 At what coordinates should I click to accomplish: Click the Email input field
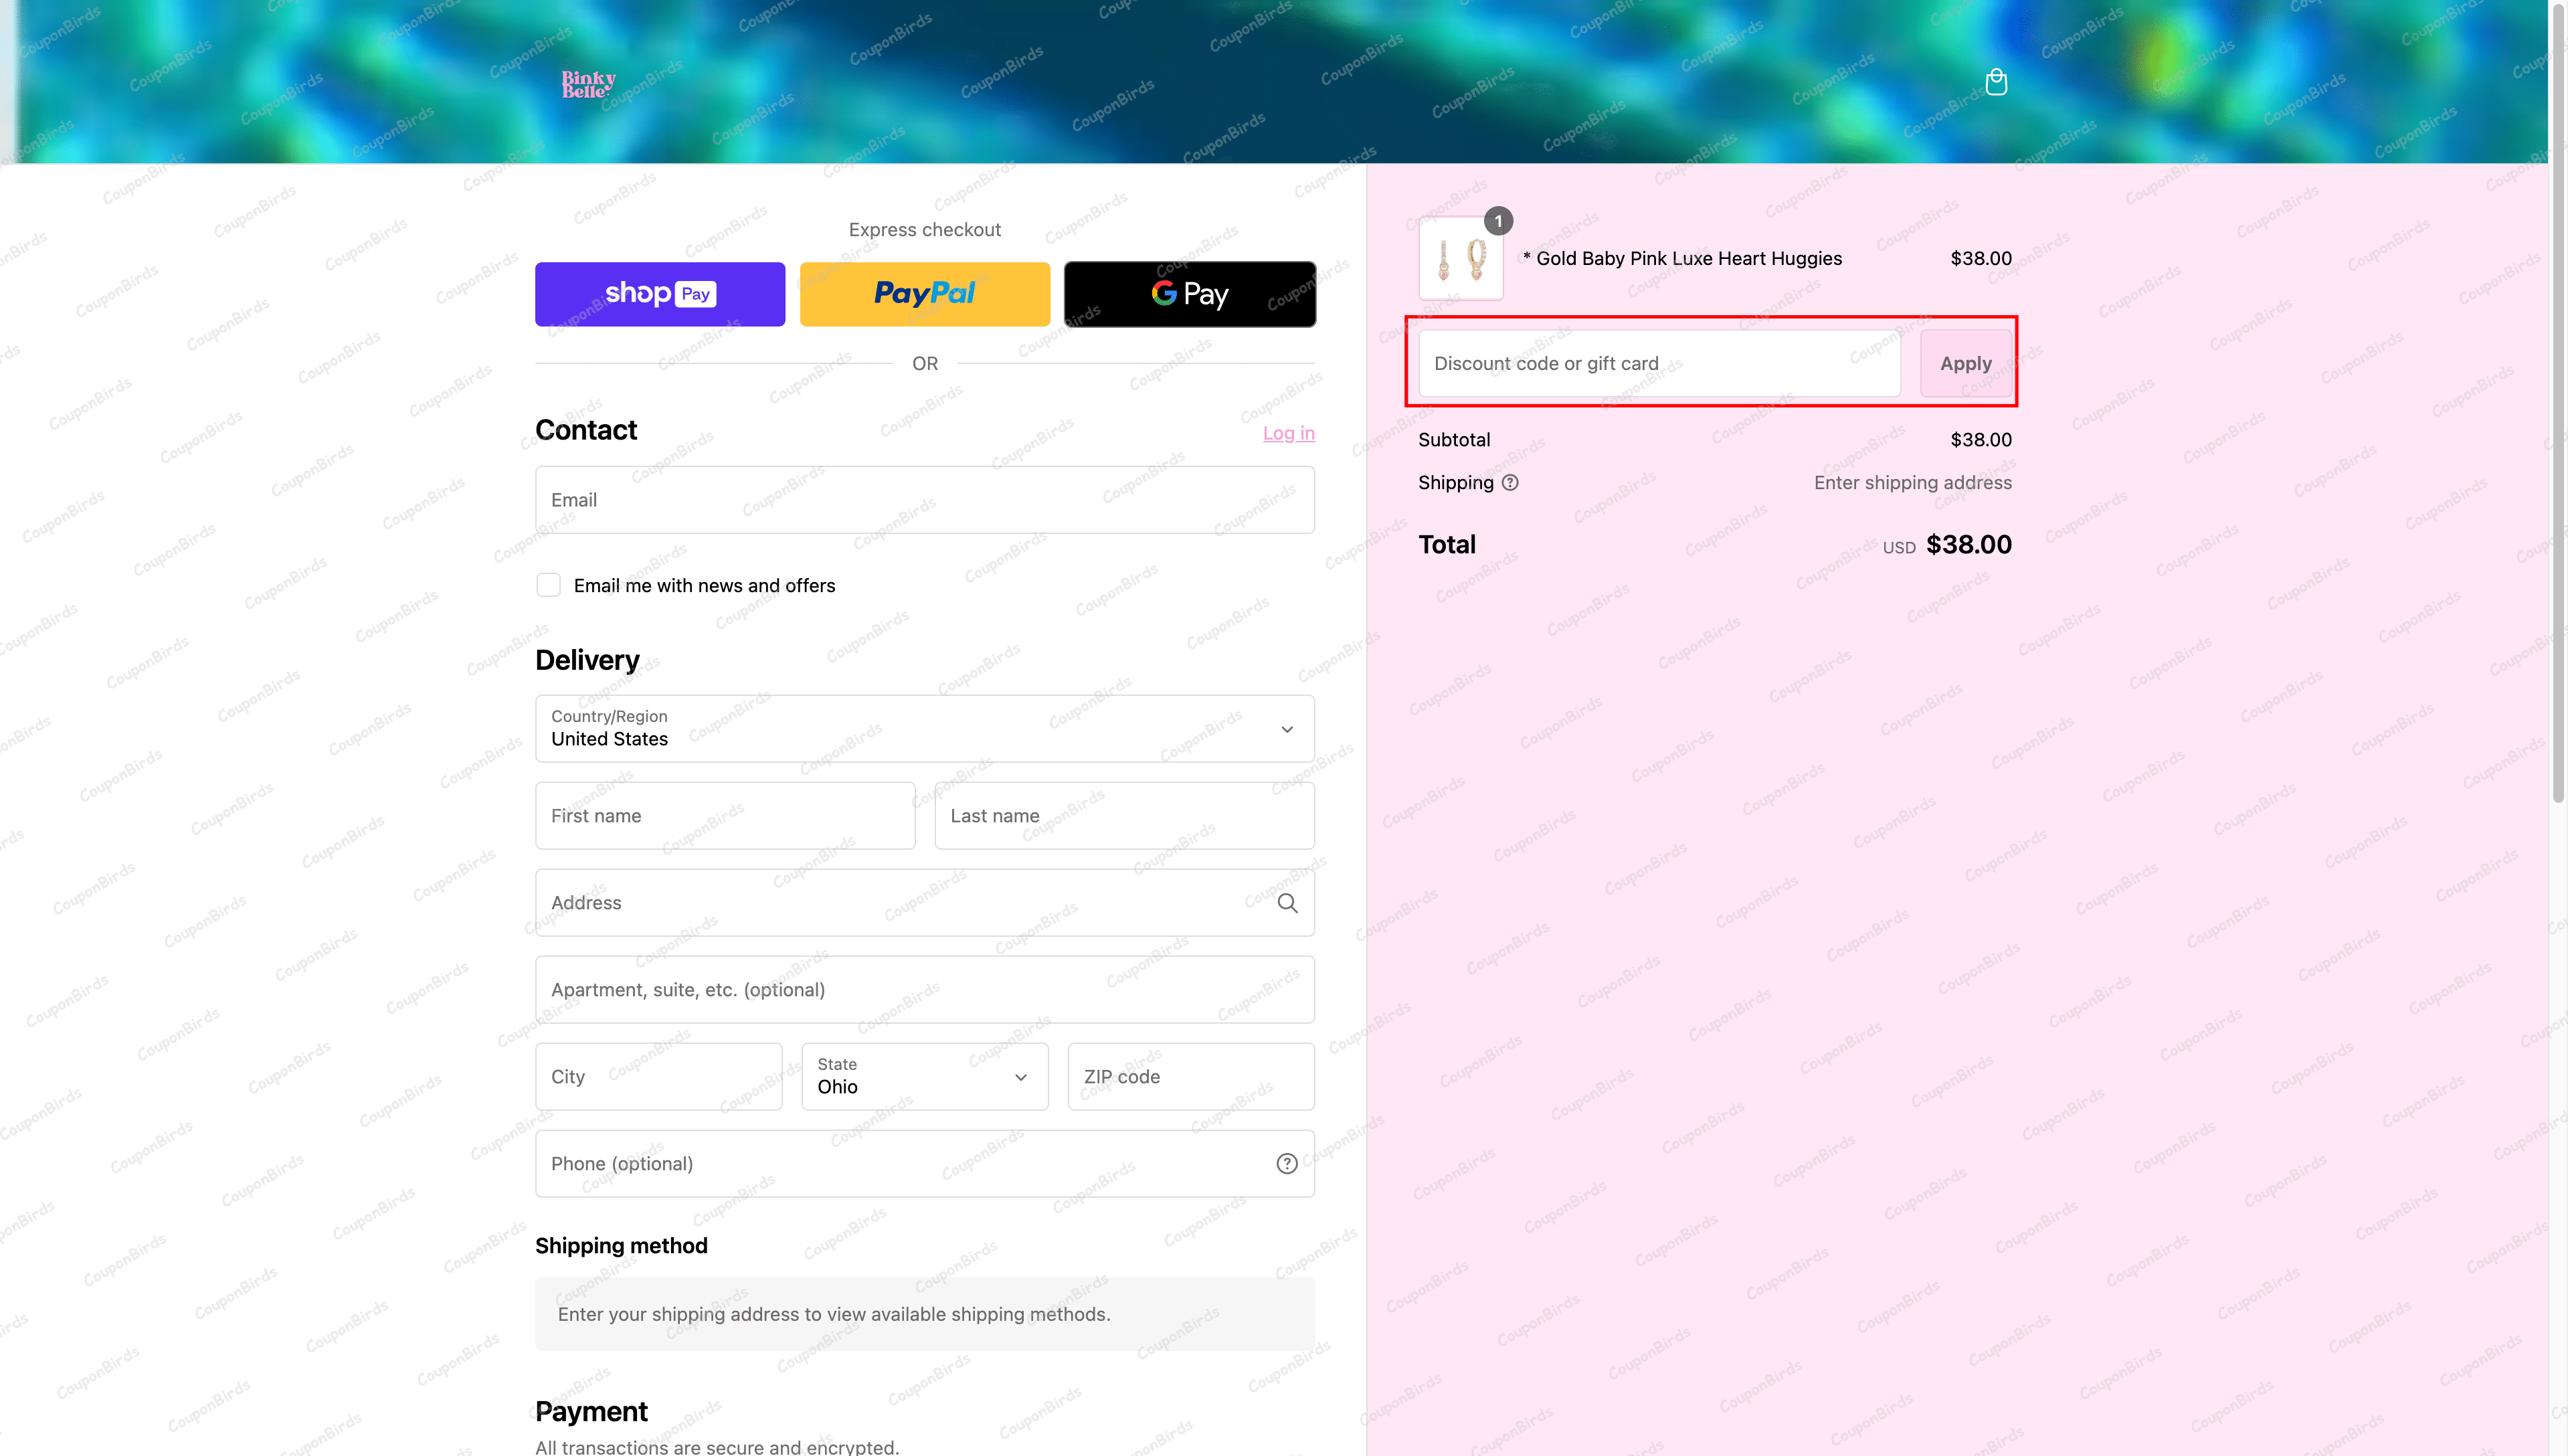point(924,500)
